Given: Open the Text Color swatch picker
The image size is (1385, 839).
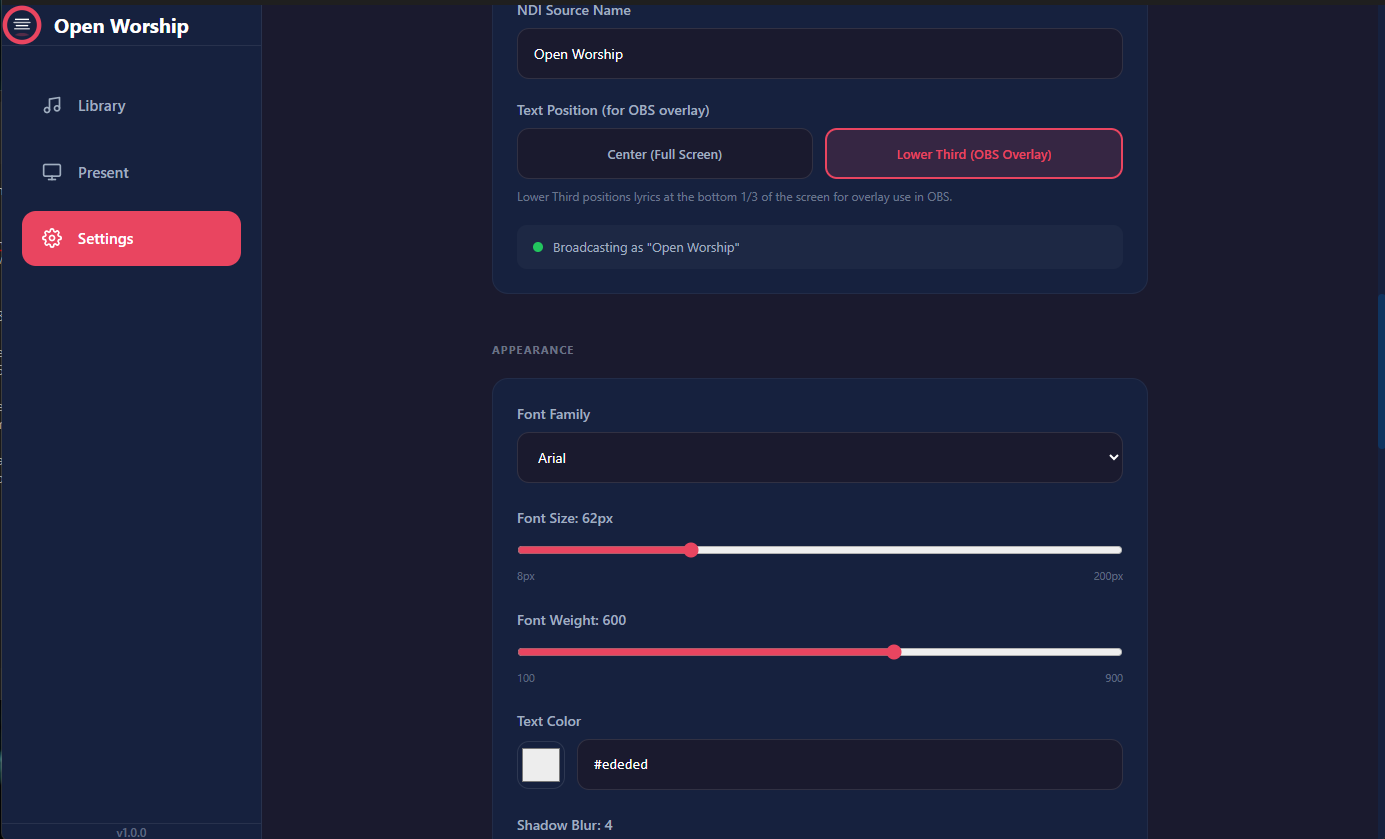Looking at the screenshot, I should 541,765.
